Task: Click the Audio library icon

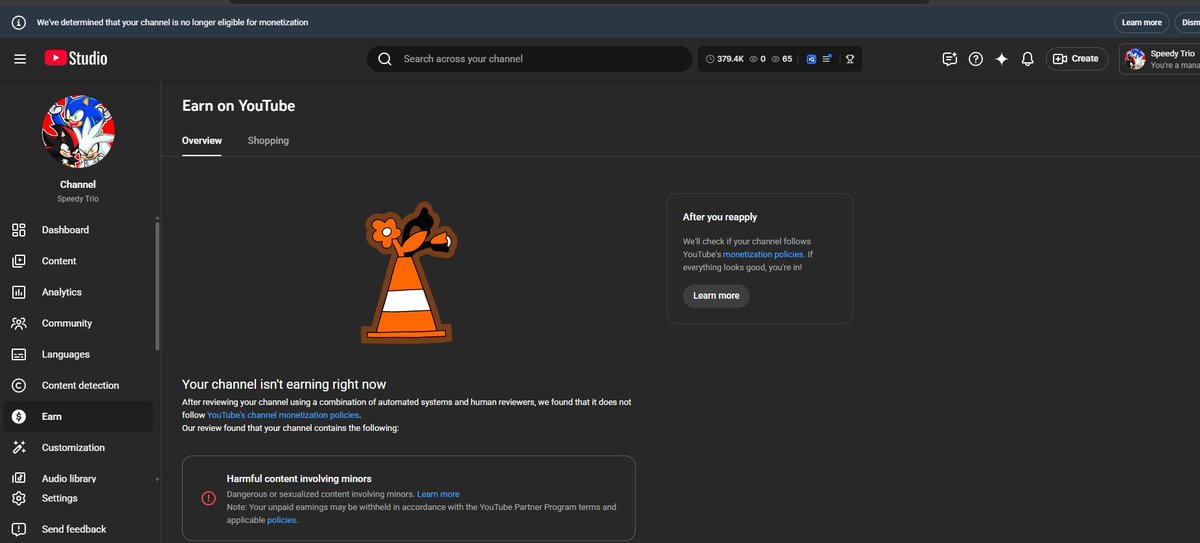Action: [18, 479]
